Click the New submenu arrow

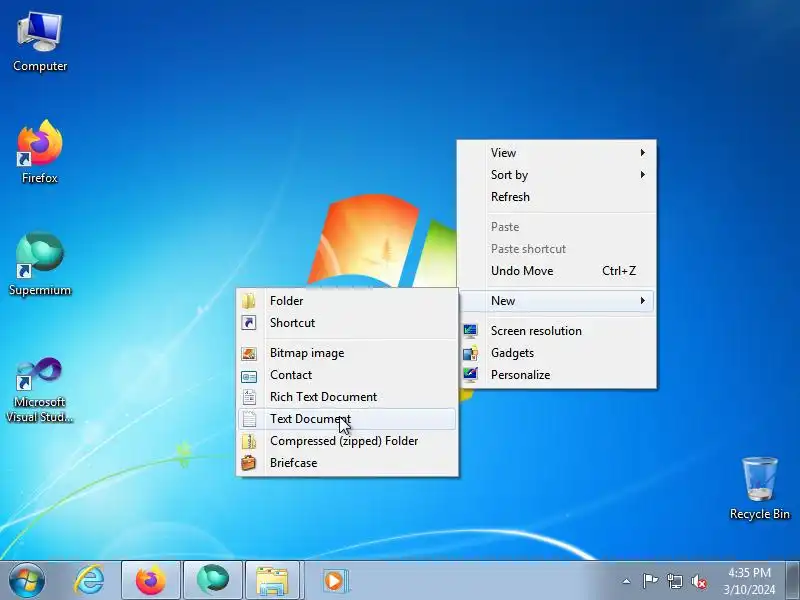click(x=643, y=301)
